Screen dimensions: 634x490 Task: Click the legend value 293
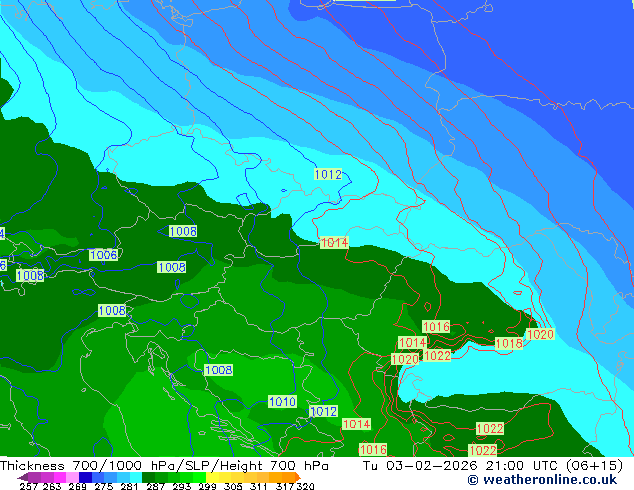click(181, 486)
